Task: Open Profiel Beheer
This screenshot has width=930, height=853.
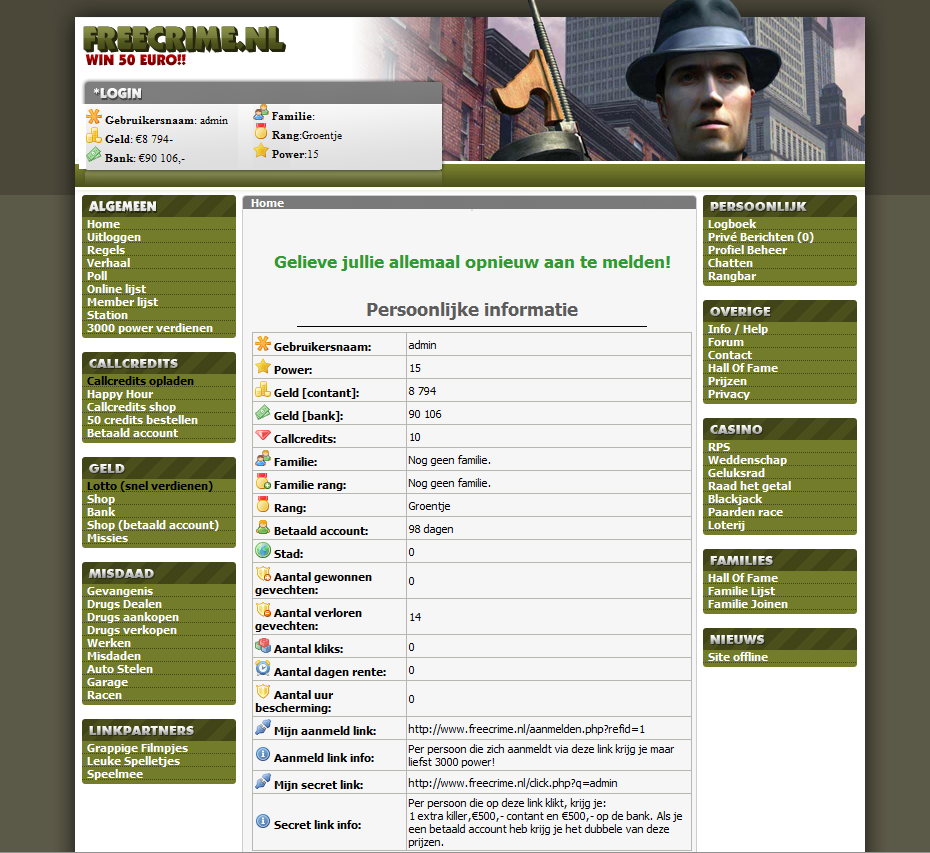Action: [747, 250]
